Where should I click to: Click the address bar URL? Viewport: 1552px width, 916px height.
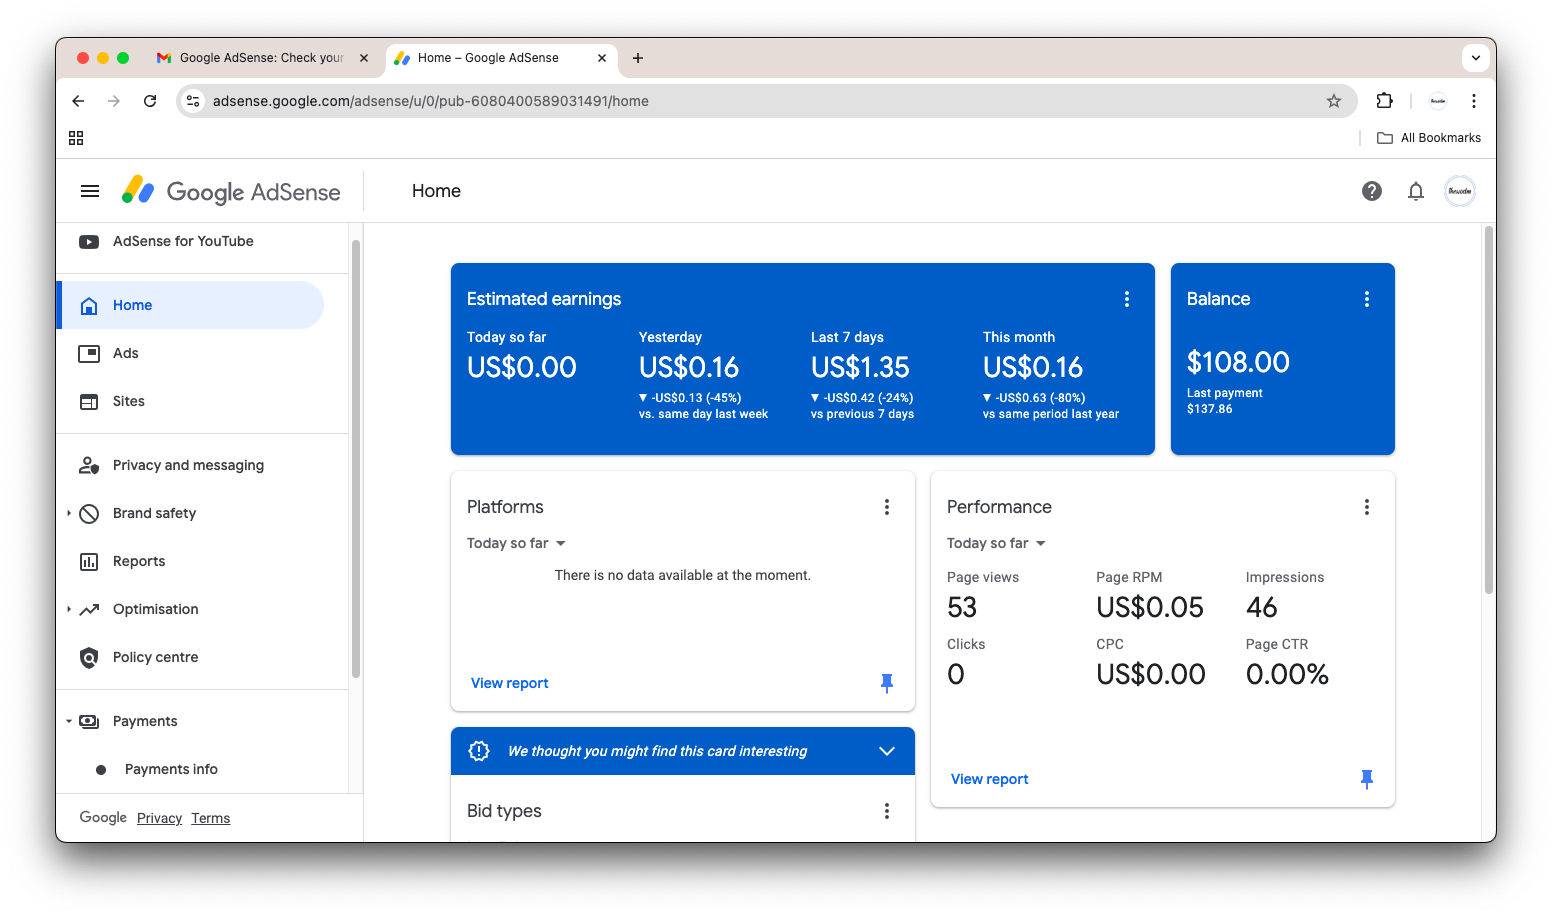(x=431, y=101)
